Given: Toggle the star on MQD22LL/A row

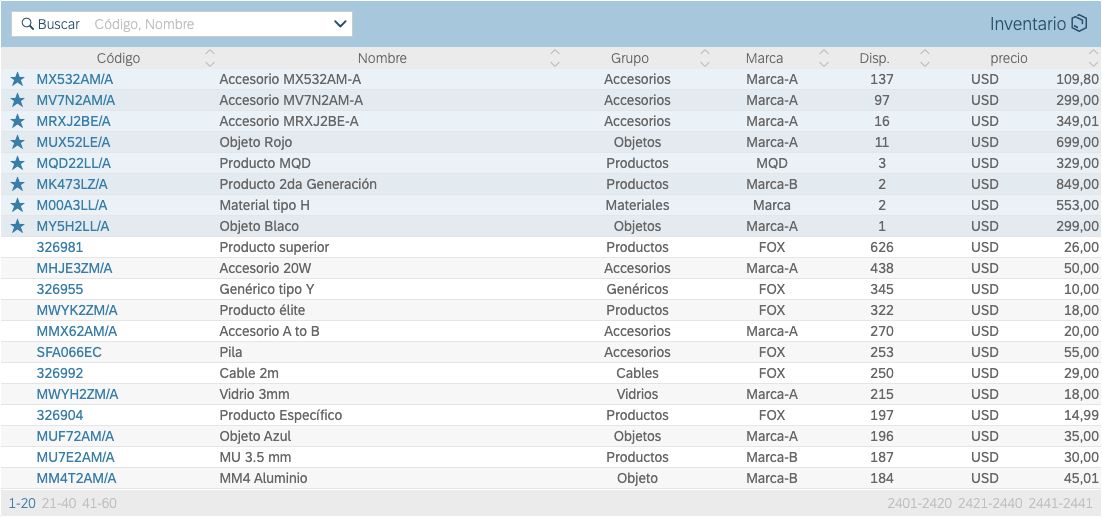Looking at the screenshot, I should [17, 163].
